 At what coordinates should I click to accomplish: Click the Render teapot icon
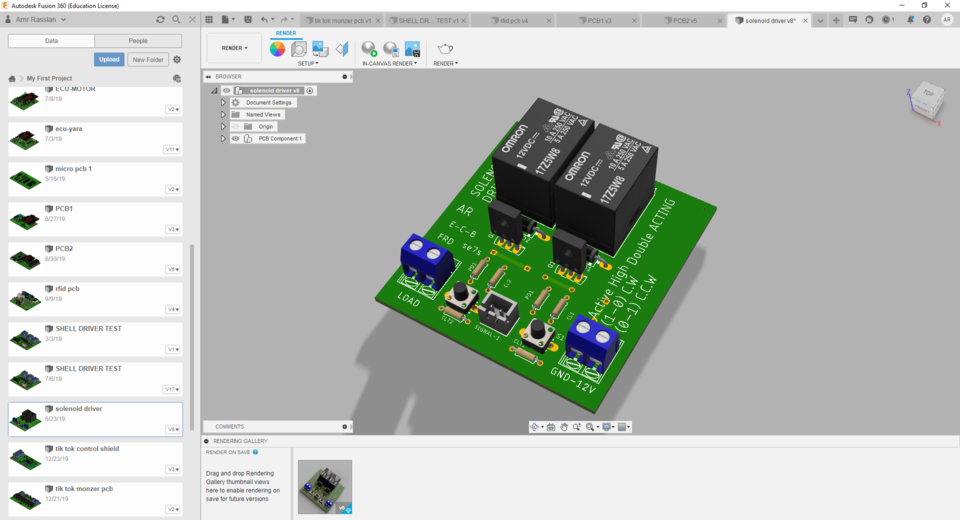(x=445, y=49)
